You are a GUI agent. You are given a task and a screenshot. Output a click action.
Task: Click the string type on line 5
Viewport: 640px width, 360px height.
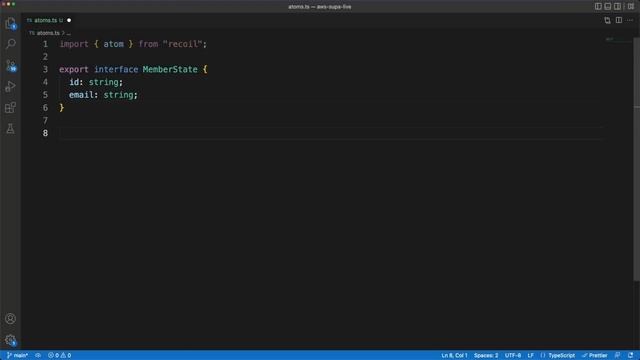click(118, 95)
